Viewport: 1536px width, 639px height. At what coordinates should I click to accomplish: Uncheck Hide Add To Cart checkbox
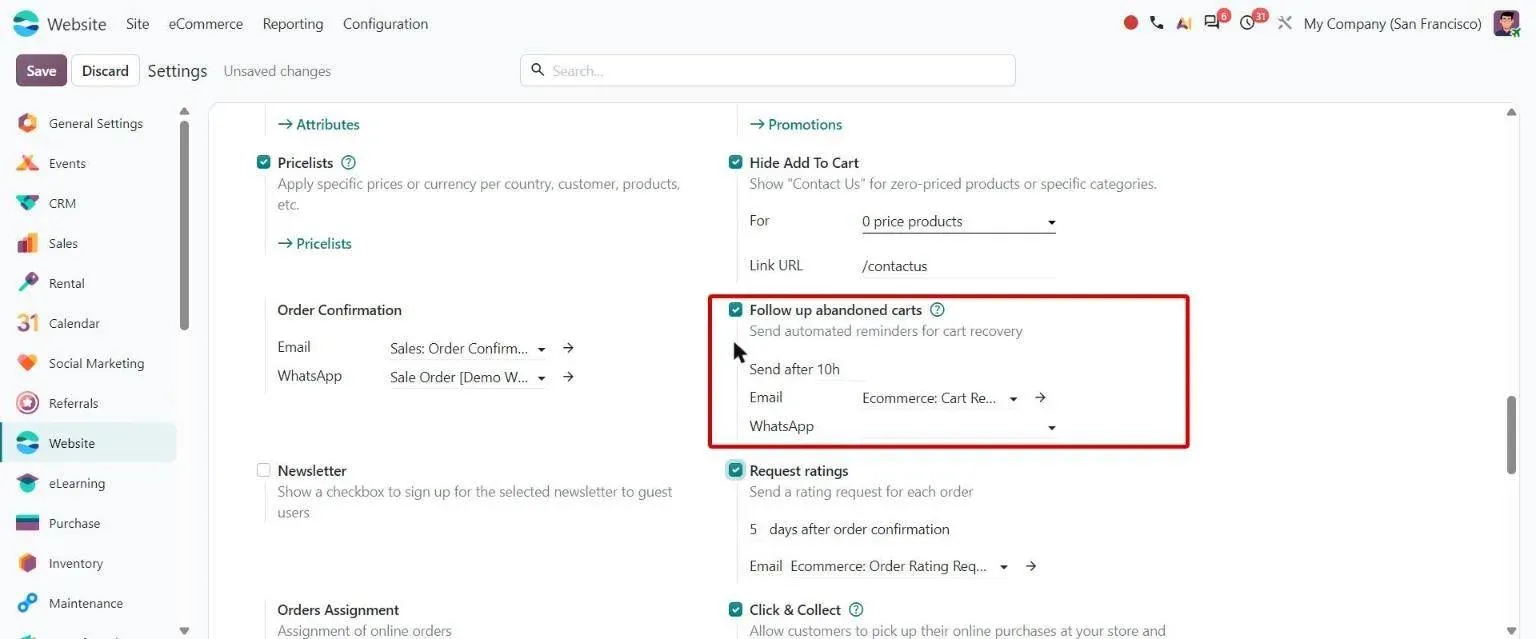736,162
